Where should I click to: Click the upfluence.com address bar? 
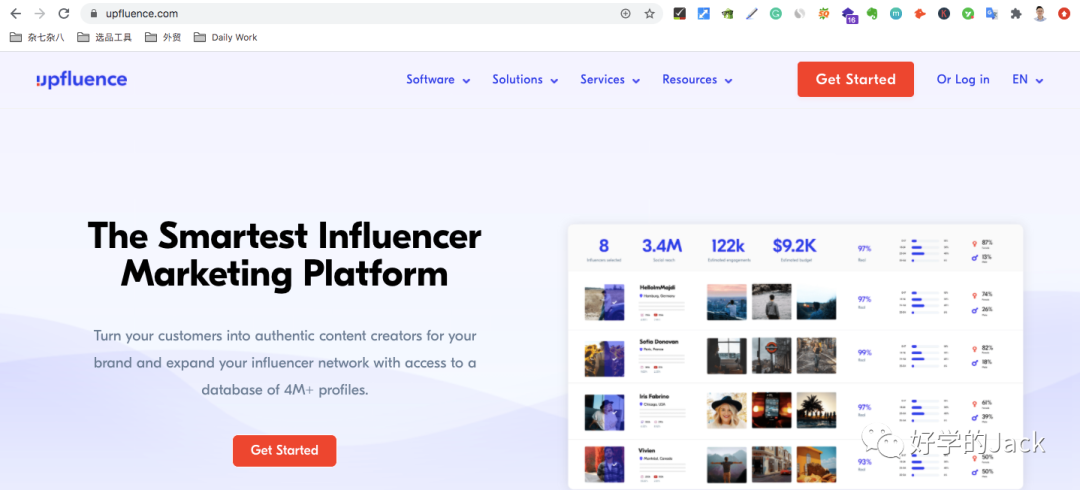tap(350, 14)
